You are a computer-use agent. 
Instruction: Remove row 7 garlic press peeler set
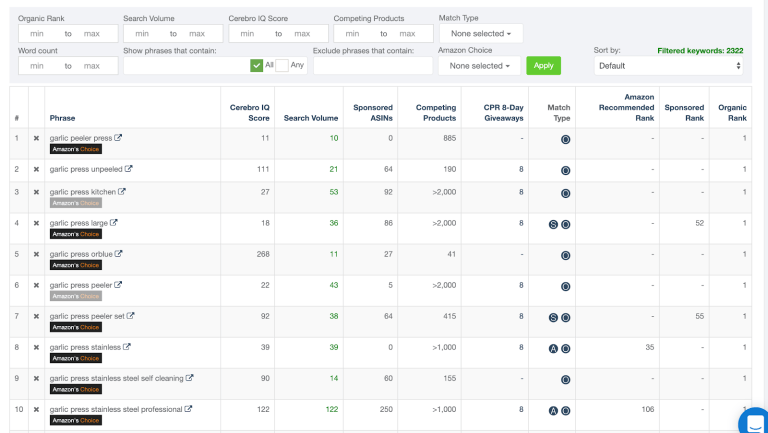[x=36, y=316]
